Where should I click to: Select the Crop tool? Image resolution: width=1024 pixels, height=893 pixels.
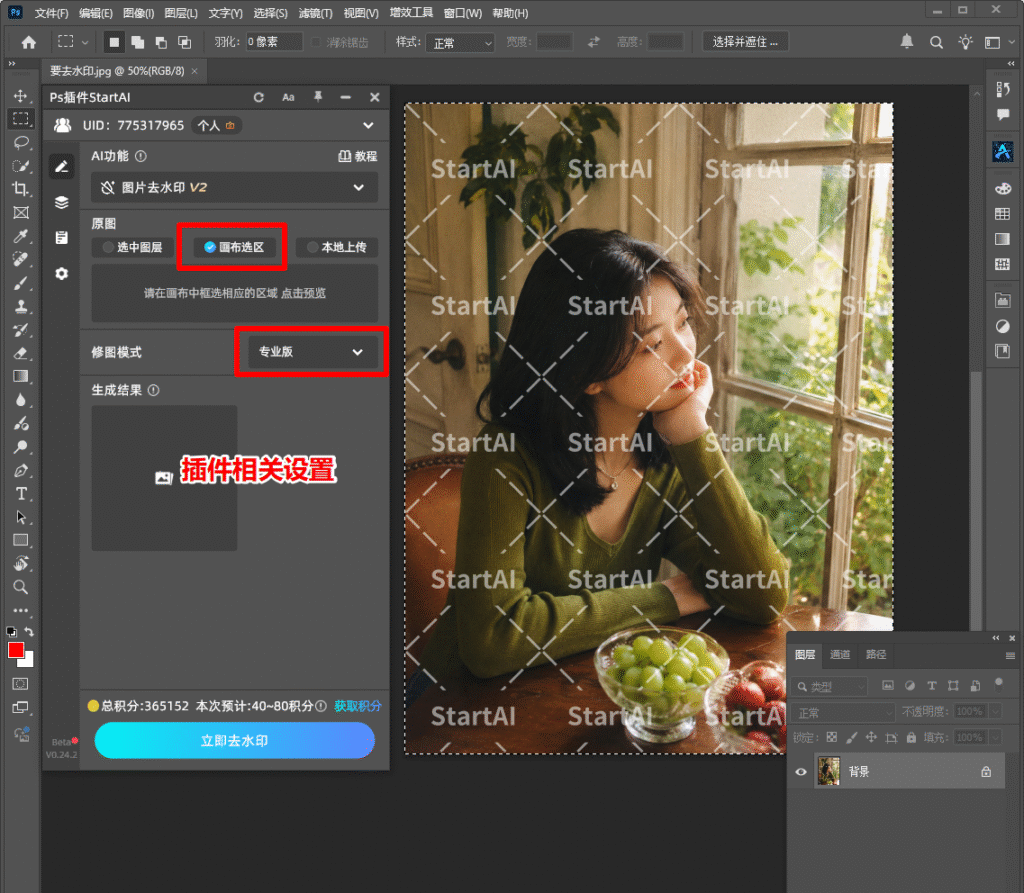20,189
